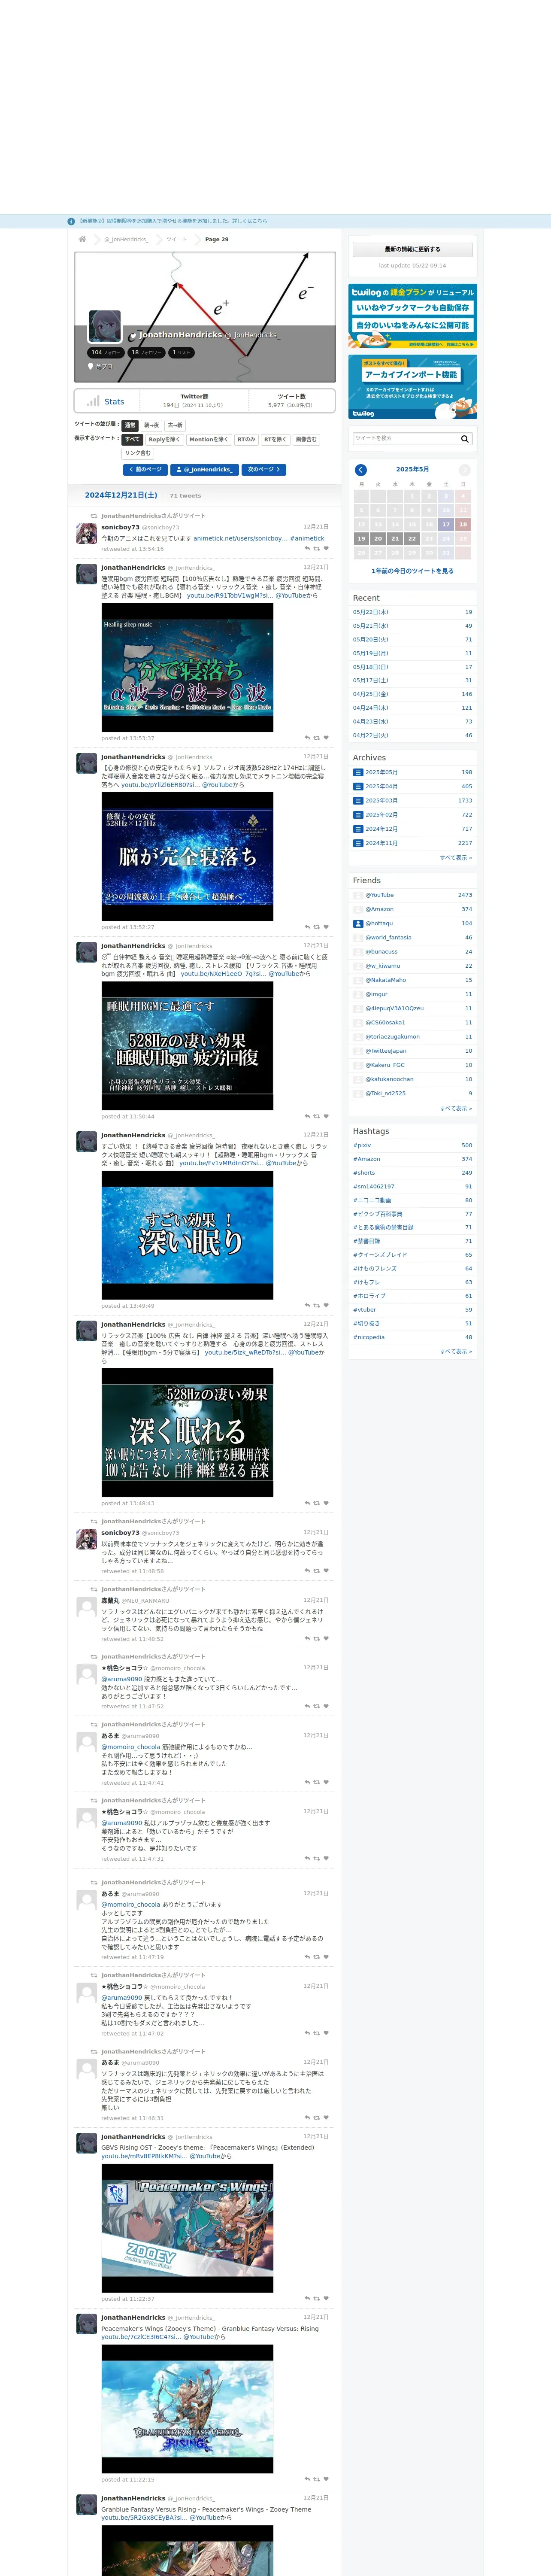Filter to 画像含む tweets
The image size is (551, 2576).
point(306,439)
